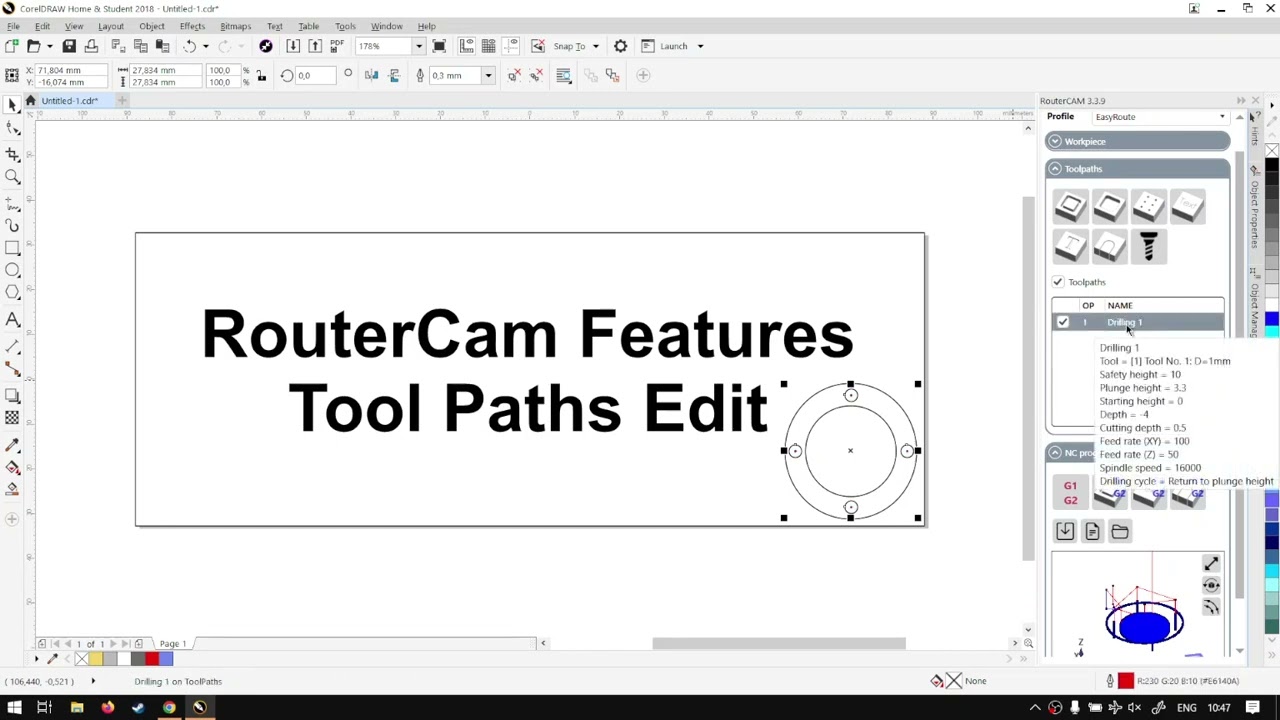Open the Hints docker tab
This screenshot has width=1280, height=720.
point(1254,132)
